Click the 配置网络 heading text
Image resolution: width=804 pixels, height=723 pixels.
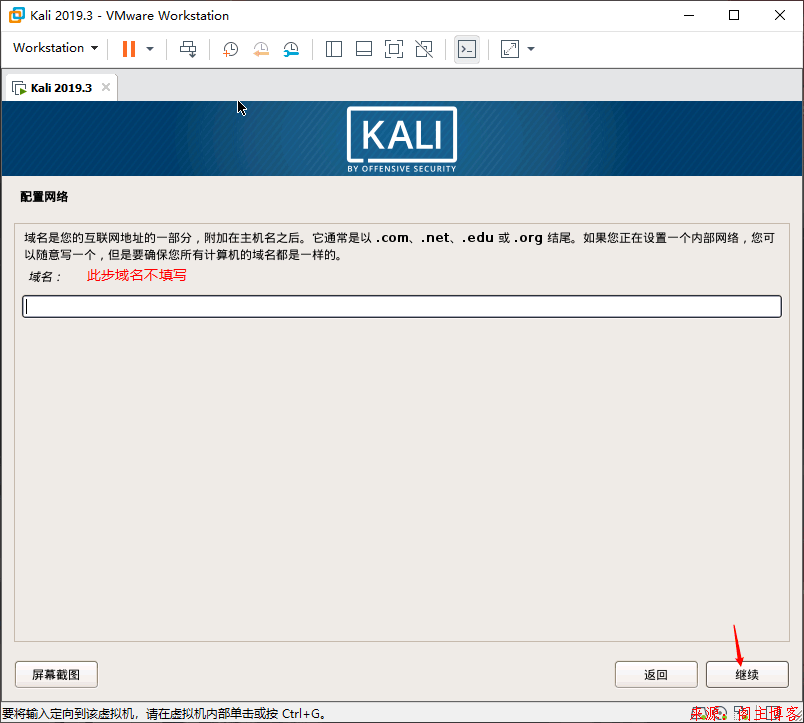click(44, 197)
